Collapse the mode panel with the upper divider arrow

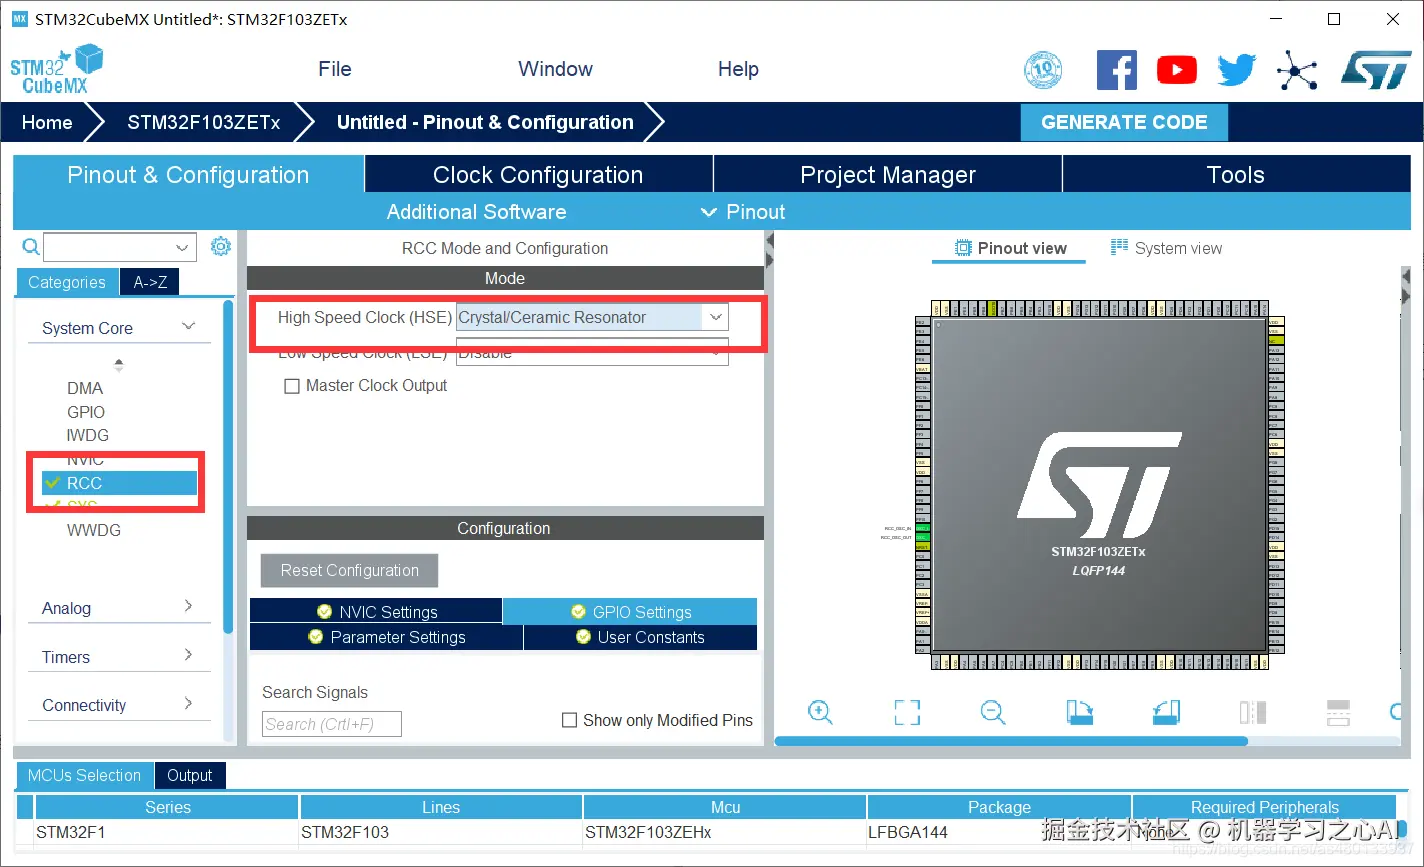tap(769, 241)
